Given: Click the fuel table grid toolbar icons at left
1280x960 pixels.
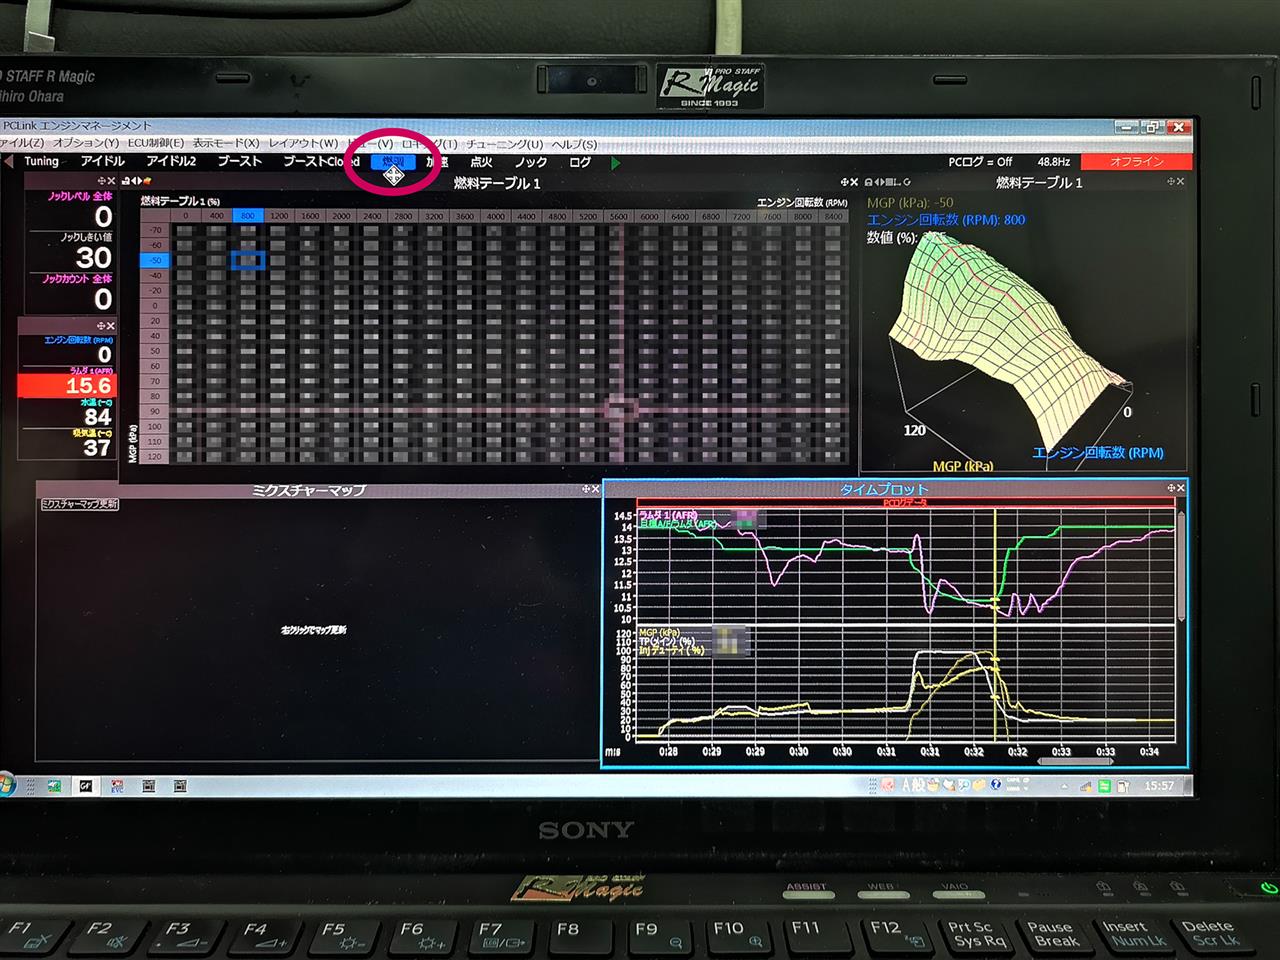Looking at the screenshot, I should coord(136,182).
